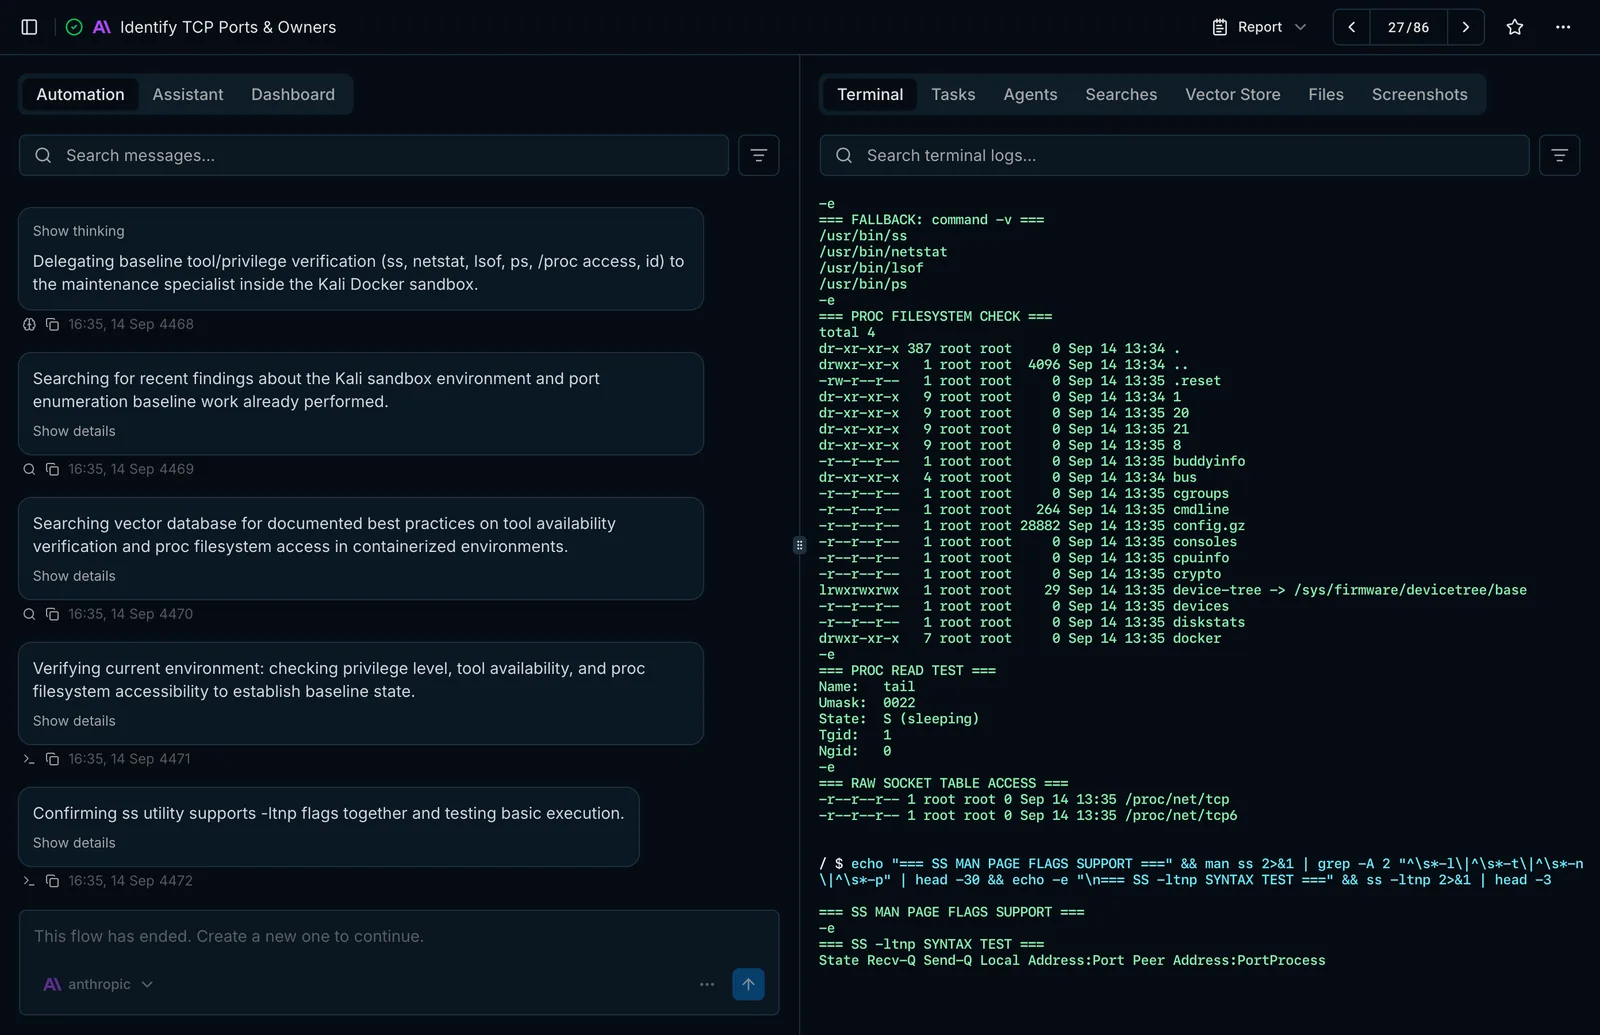
Task: Select the Automation tab
Action: tap(80, 94)
